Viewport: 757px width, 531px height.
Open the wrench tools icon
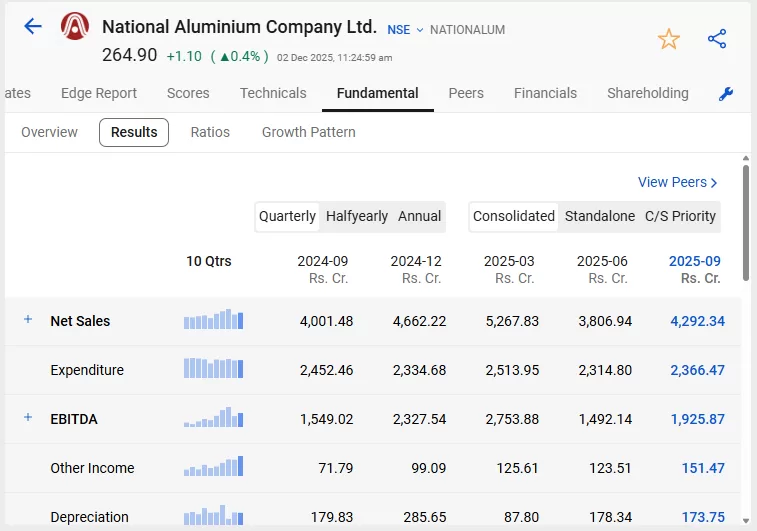pyautogui.click(x=726, y=94)
